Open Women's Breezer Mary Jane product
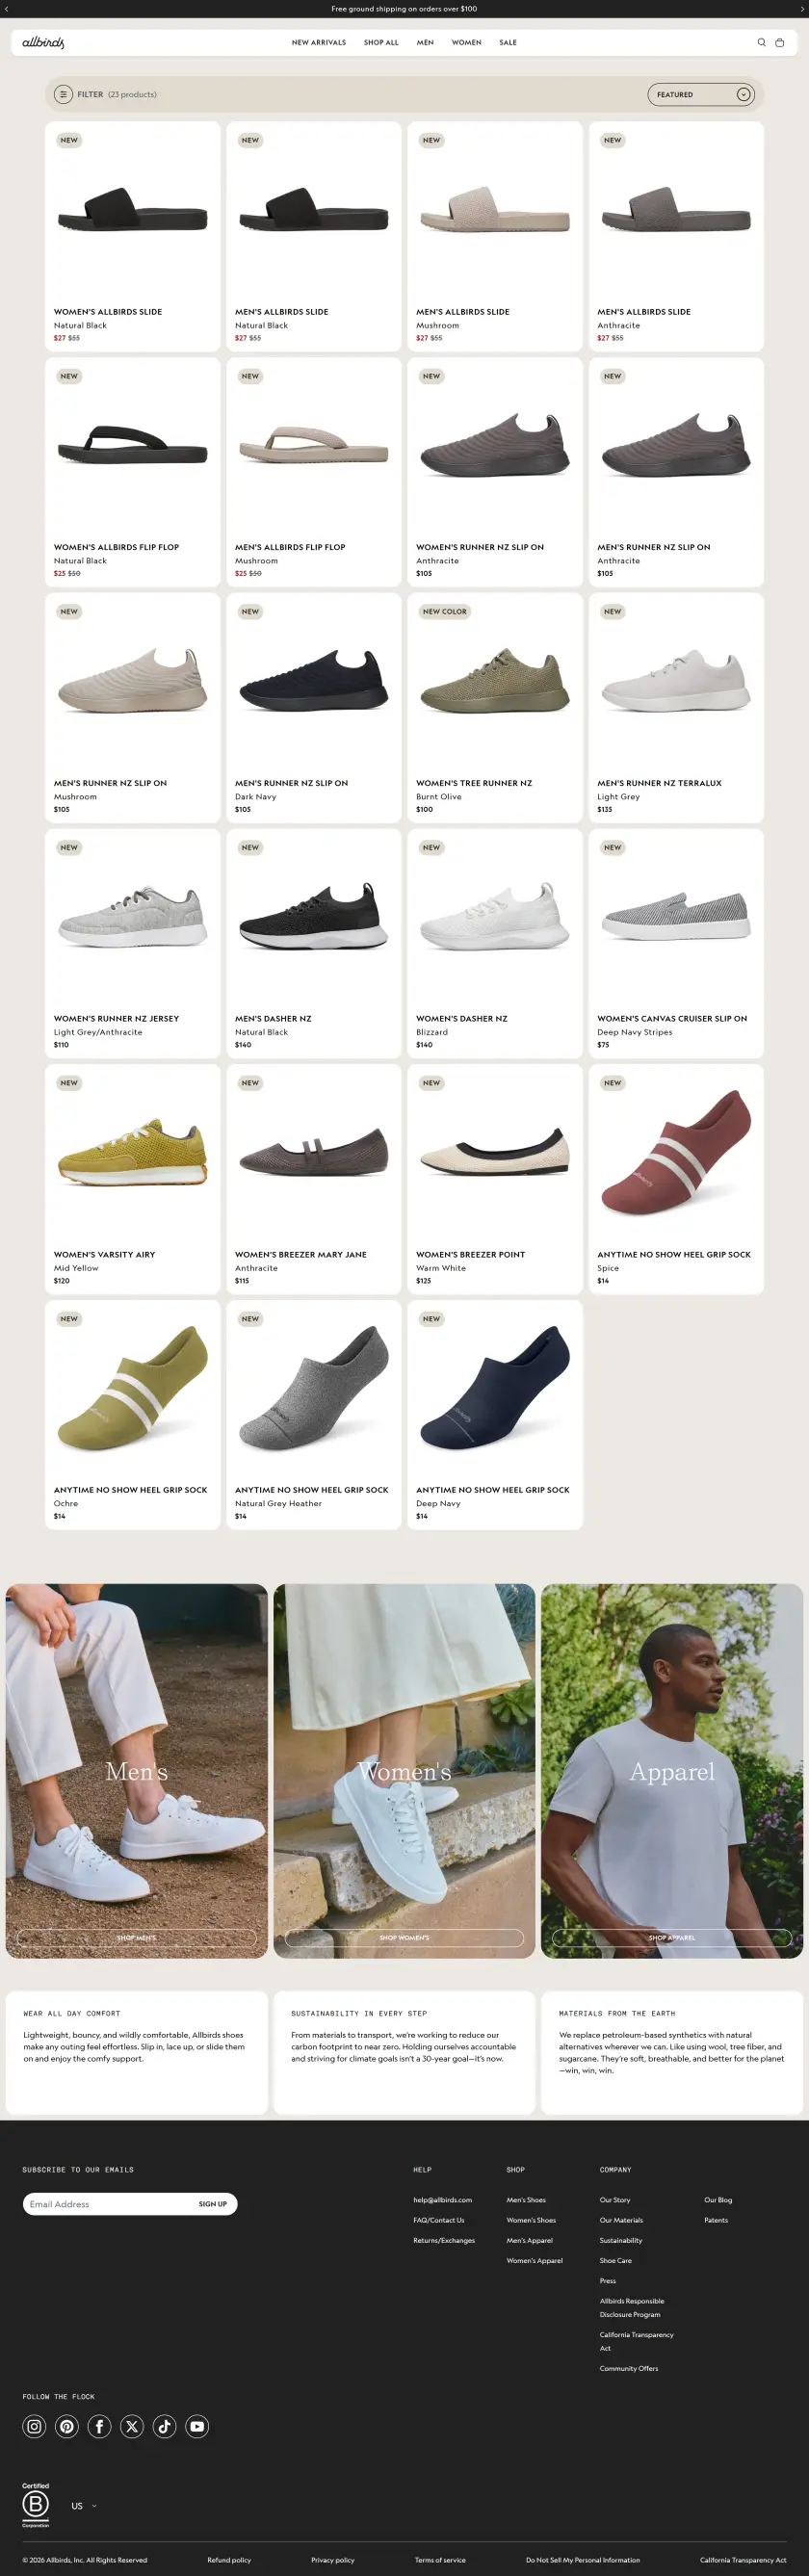Screen dimensions: 809x2576 [314, 1179]
